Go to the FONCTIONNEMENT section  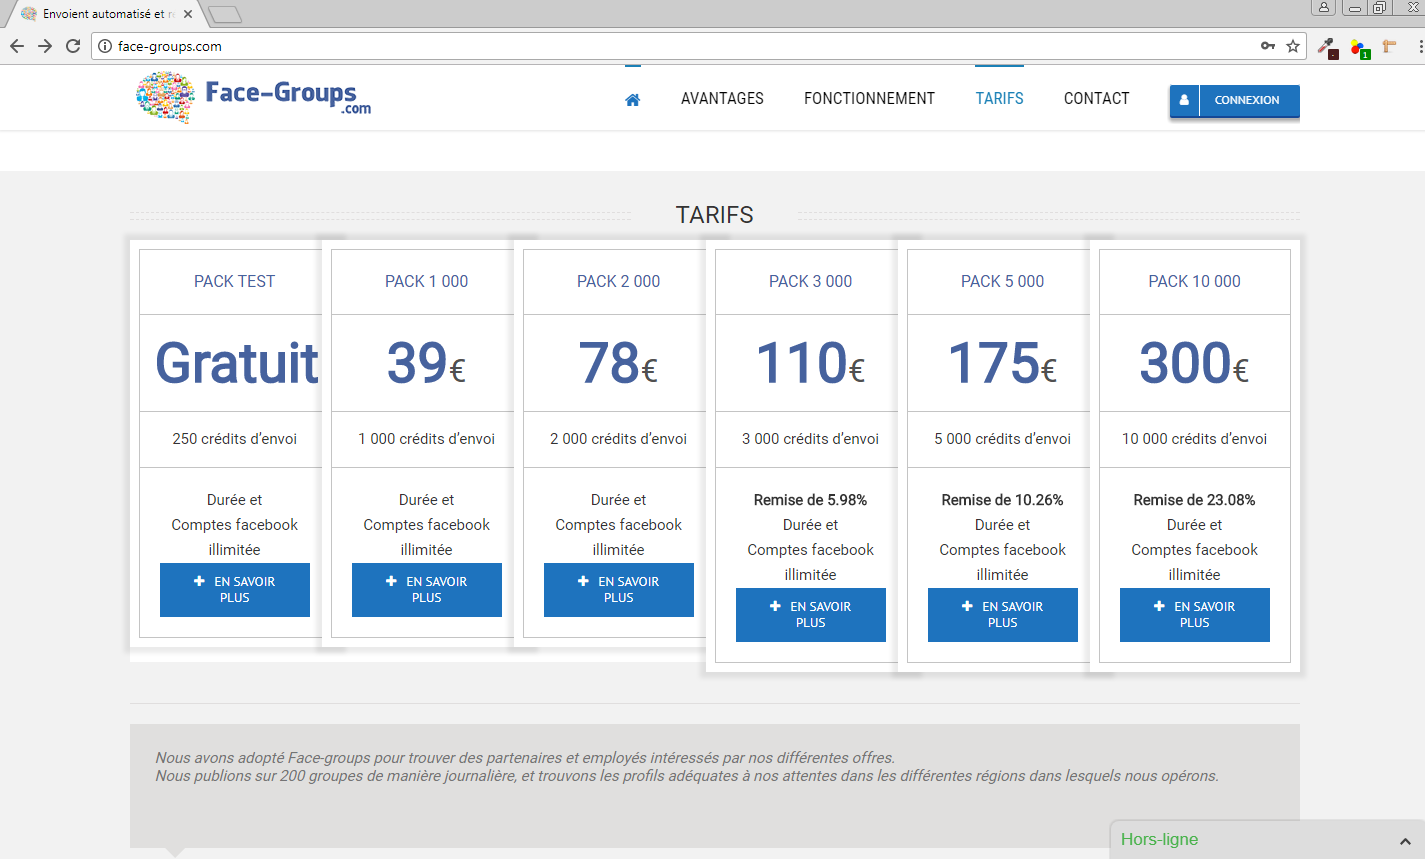click(x=869, y=99)
